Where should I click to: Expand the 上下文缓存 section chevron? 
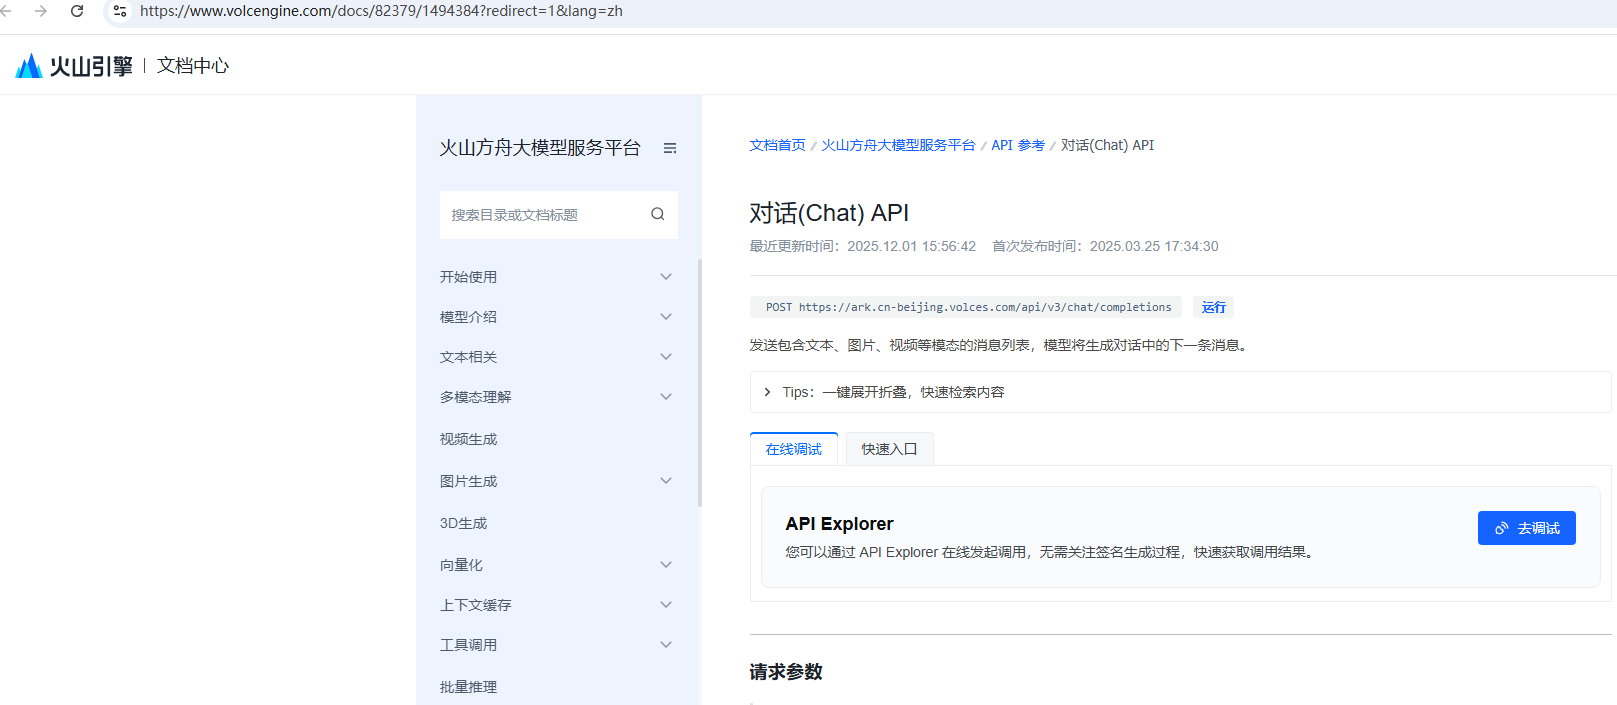(666, 605)
